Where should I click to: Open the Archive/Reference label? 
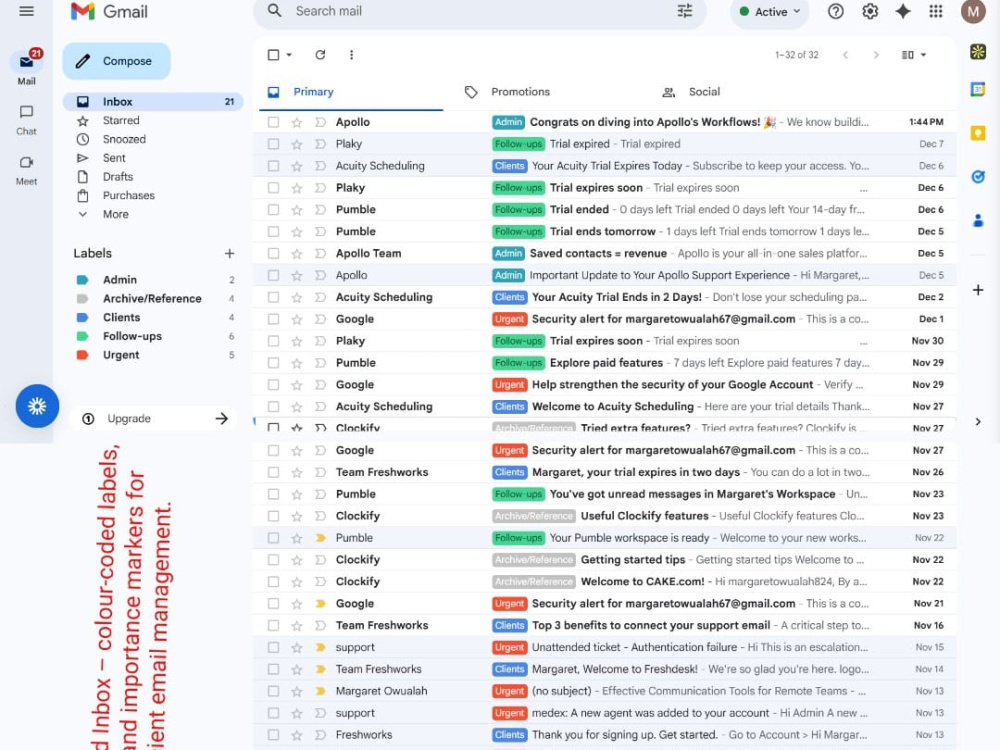click(153, 298)
